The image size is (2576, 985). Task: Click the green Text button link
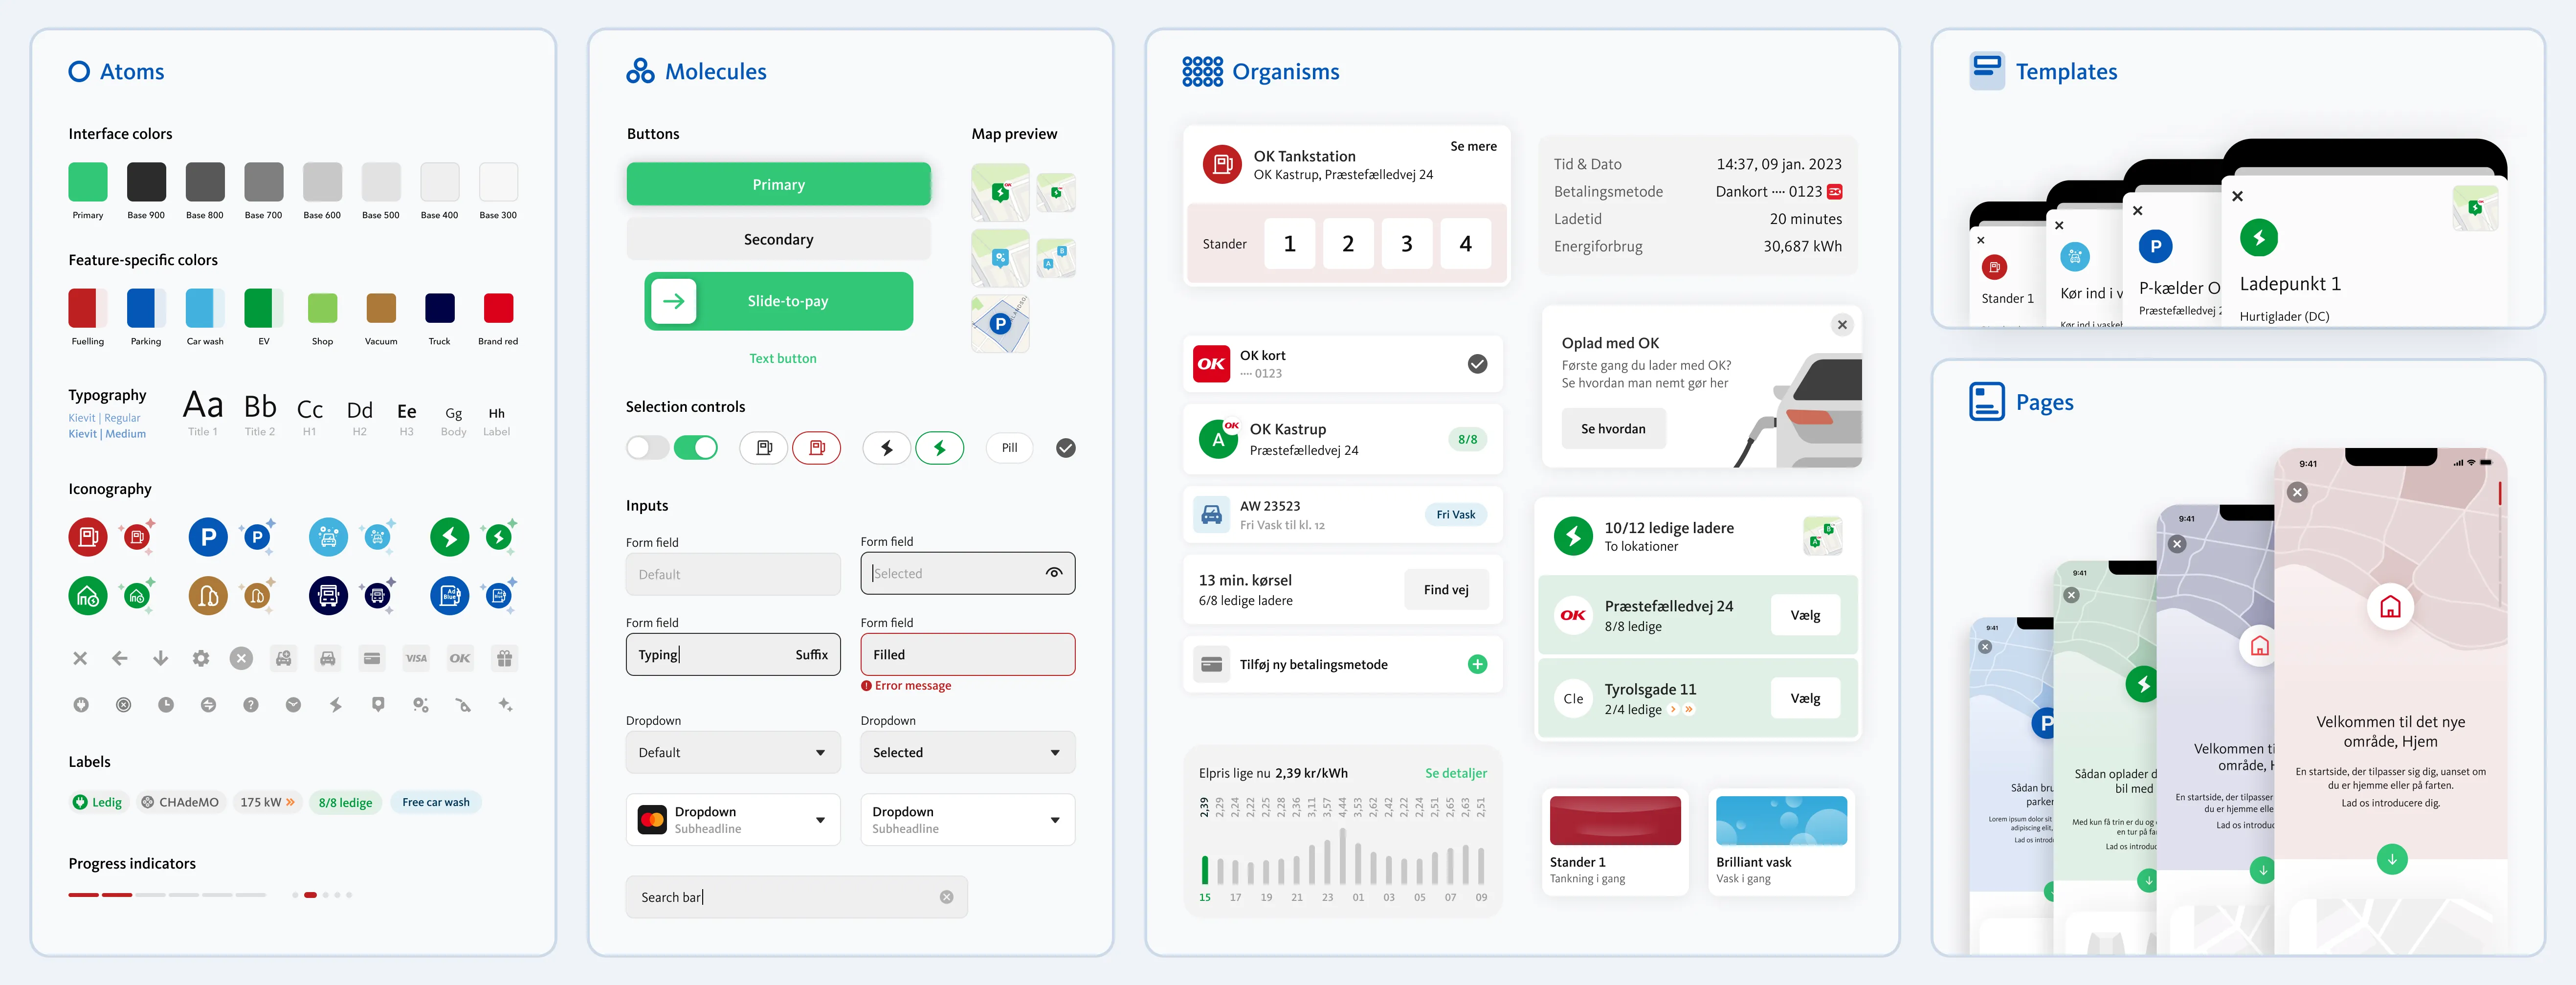(x=783, y=358)
